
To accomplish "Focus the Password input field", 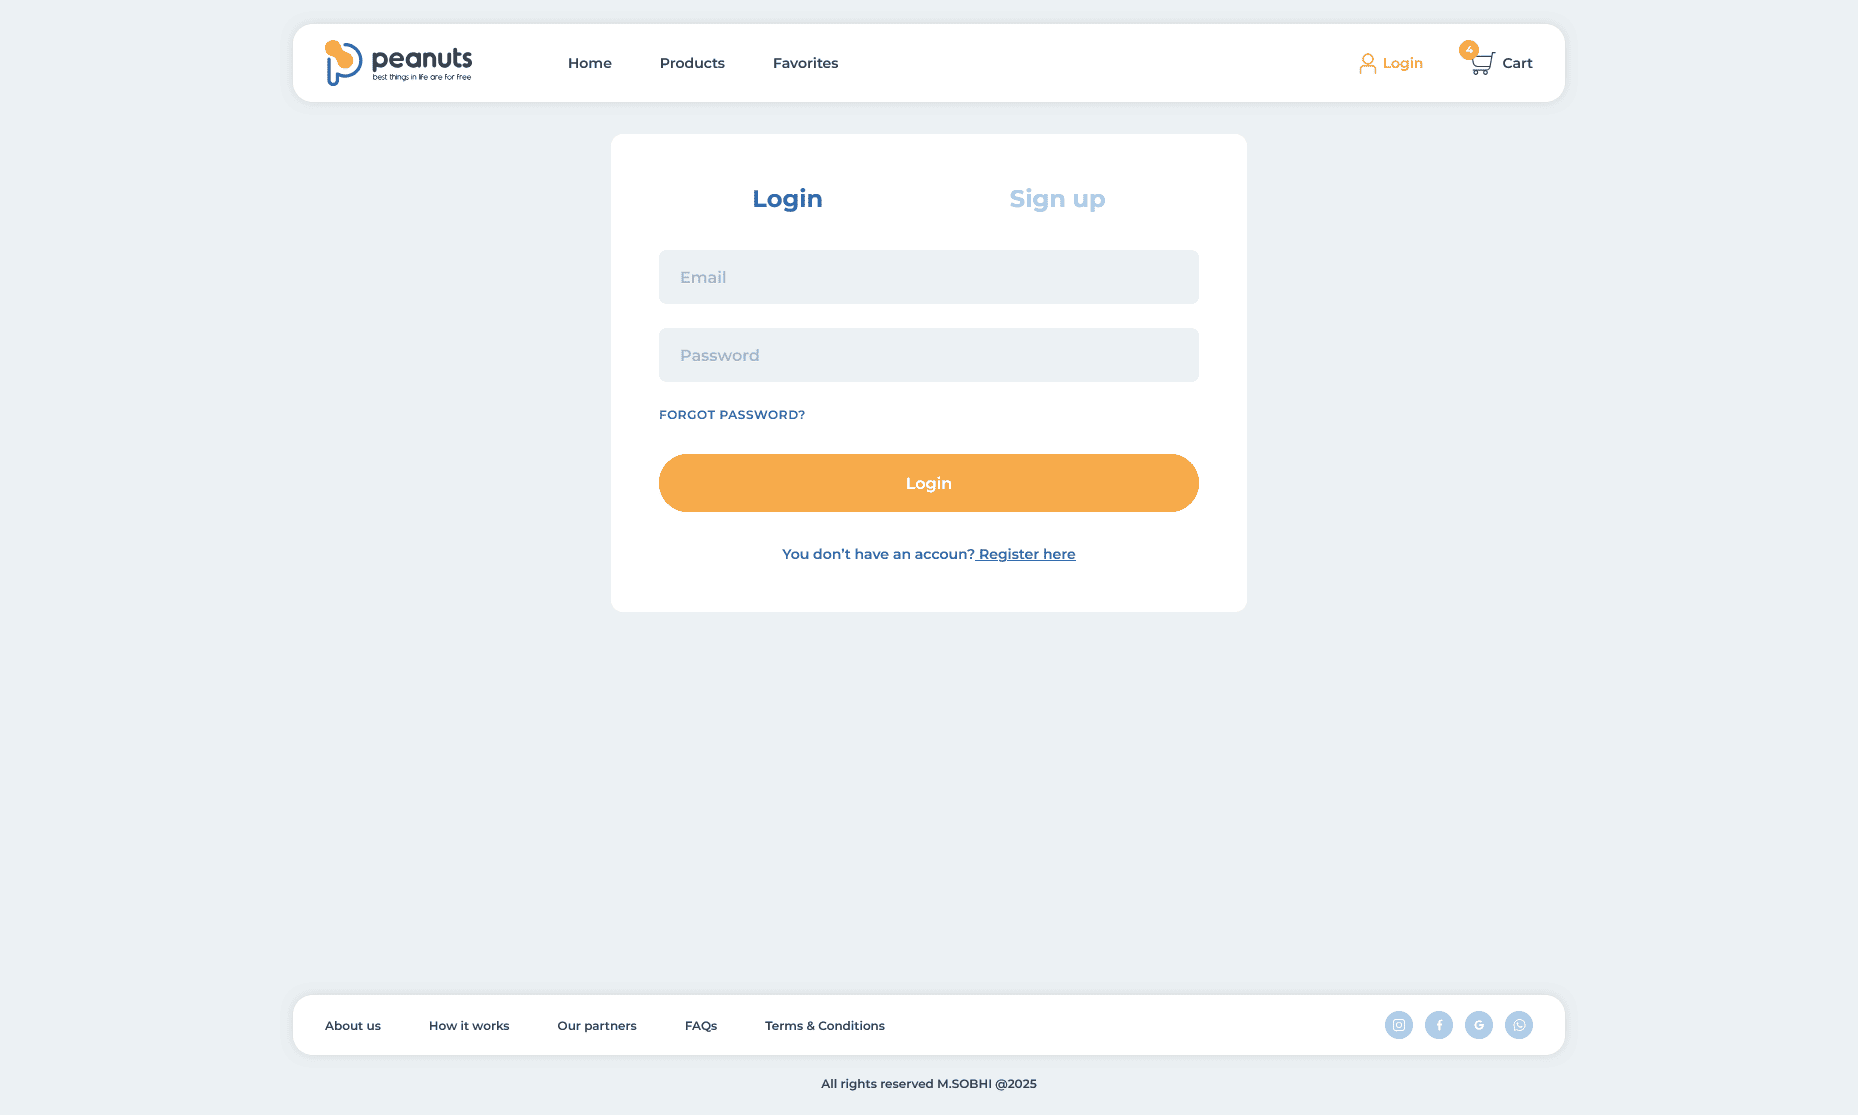I will (929, 355).
